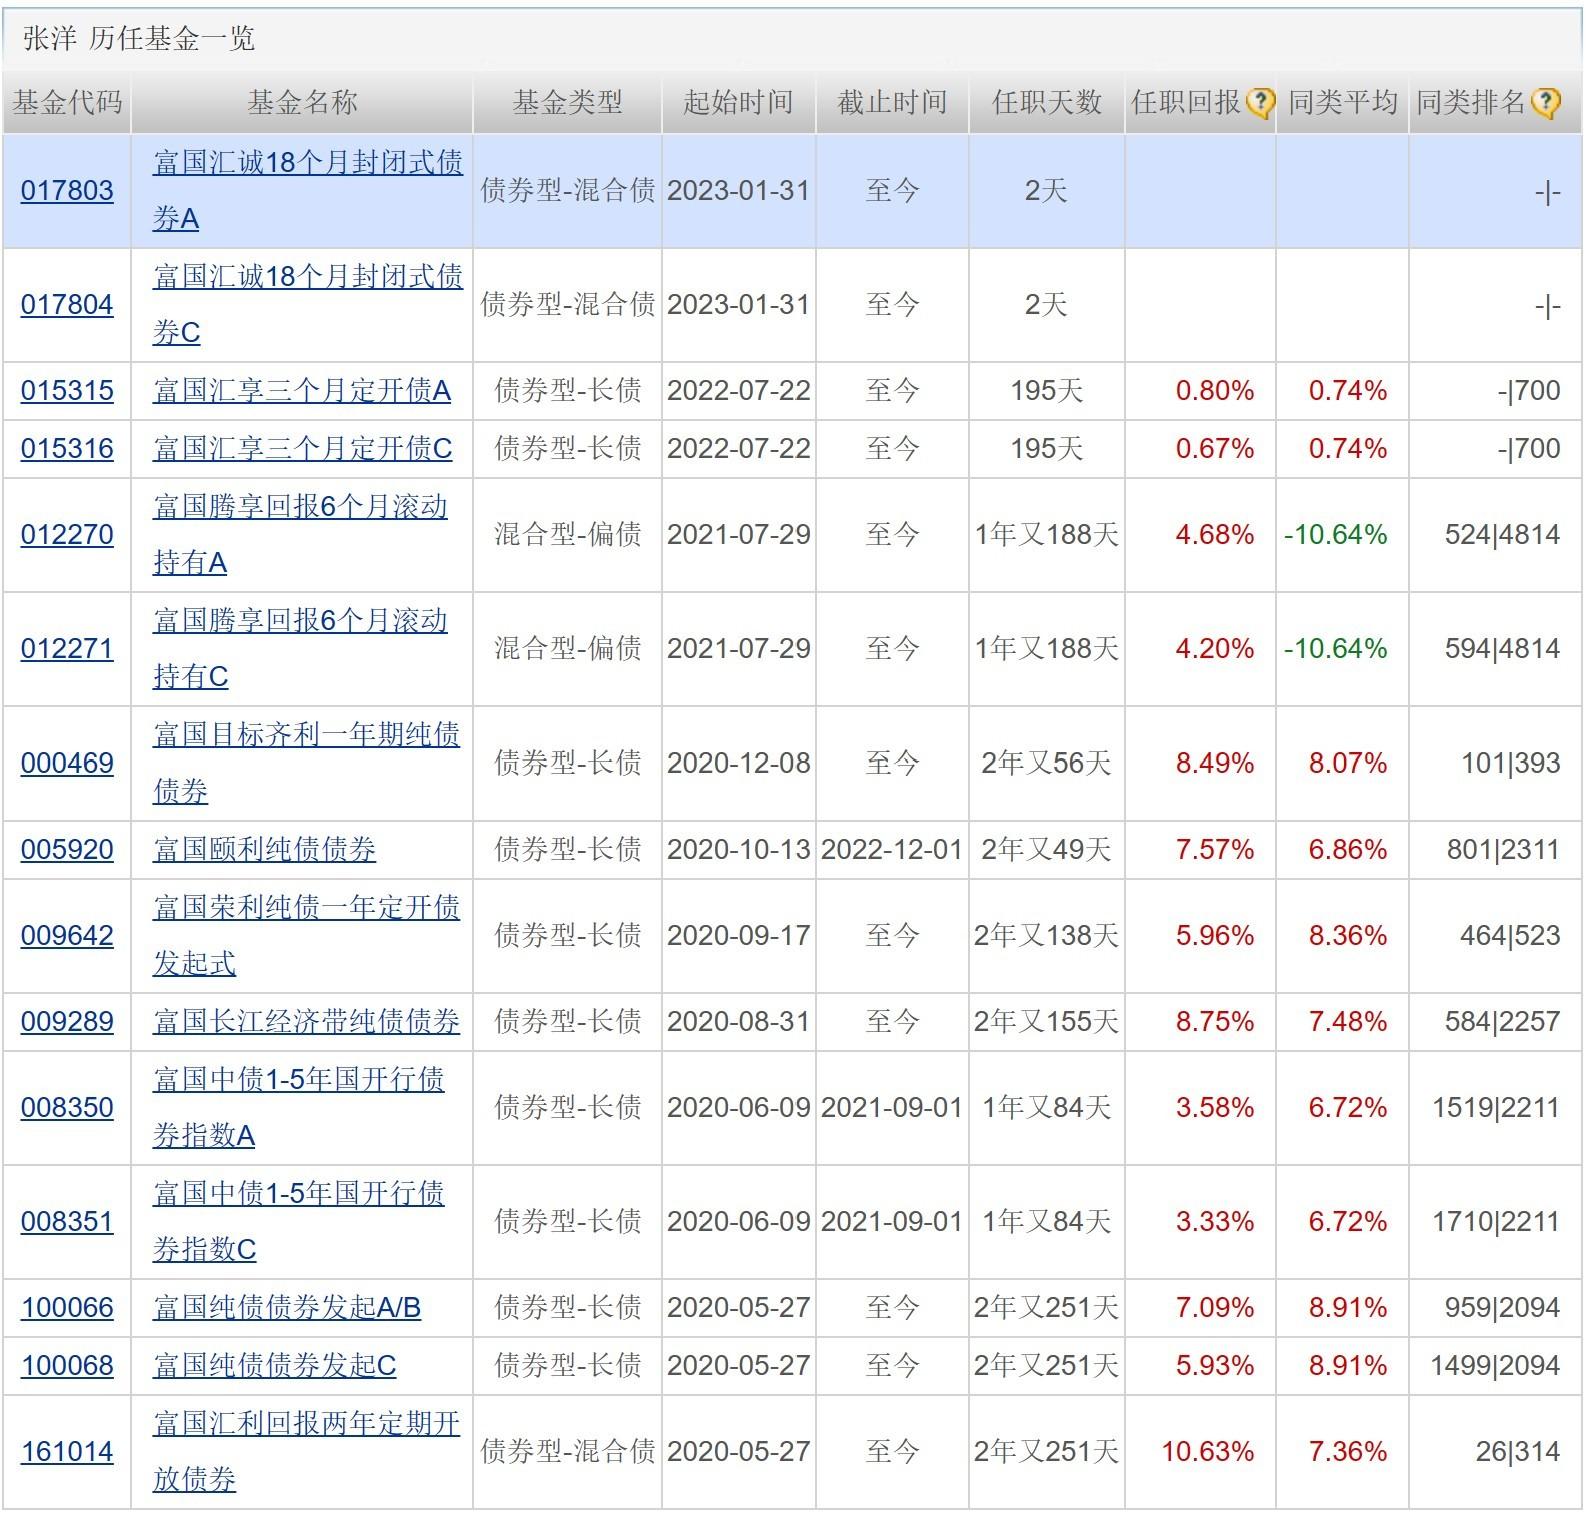This screenshot has height=1514, width=1586.
Task: Open 富国纯债债券发起C fund page
Action: coord(274,1366)
